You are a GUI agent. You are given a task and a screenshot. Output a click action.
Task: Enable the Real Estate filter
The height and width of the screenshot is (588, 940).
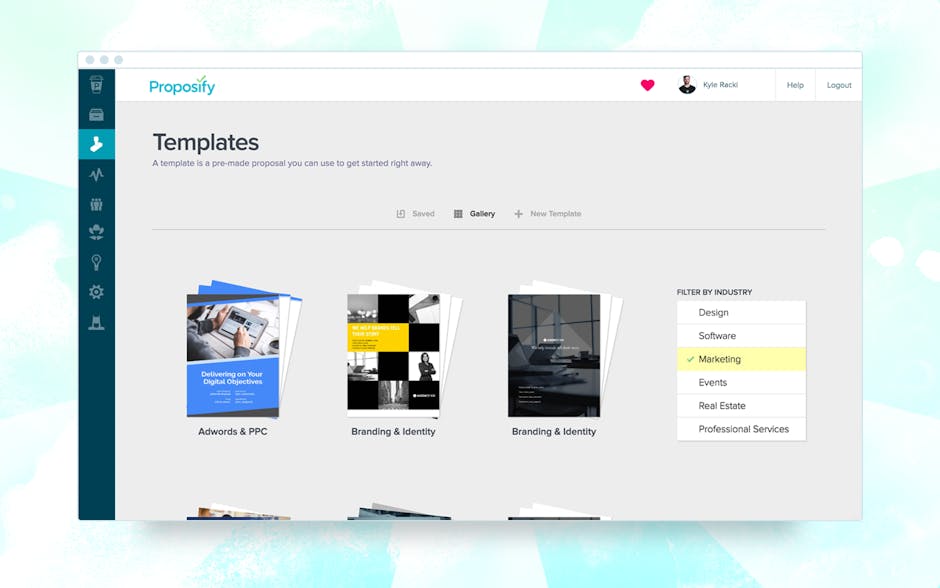[x=740, y=406]
